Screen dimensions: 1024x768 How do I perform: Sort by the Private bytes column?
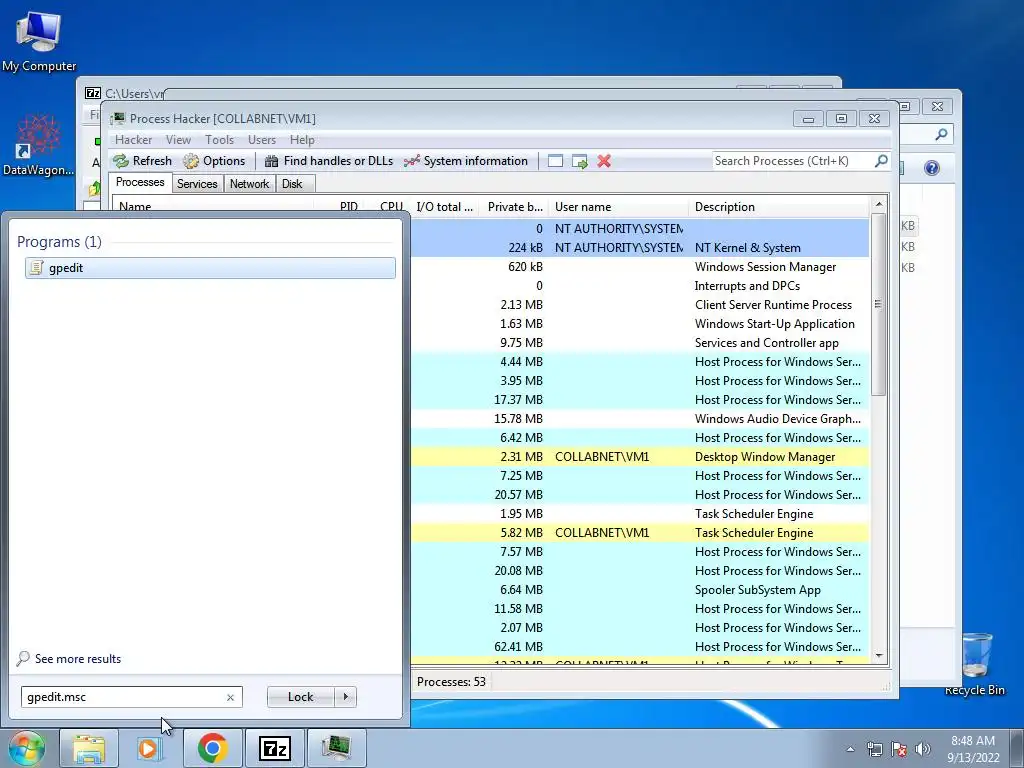tap(513, 206)
